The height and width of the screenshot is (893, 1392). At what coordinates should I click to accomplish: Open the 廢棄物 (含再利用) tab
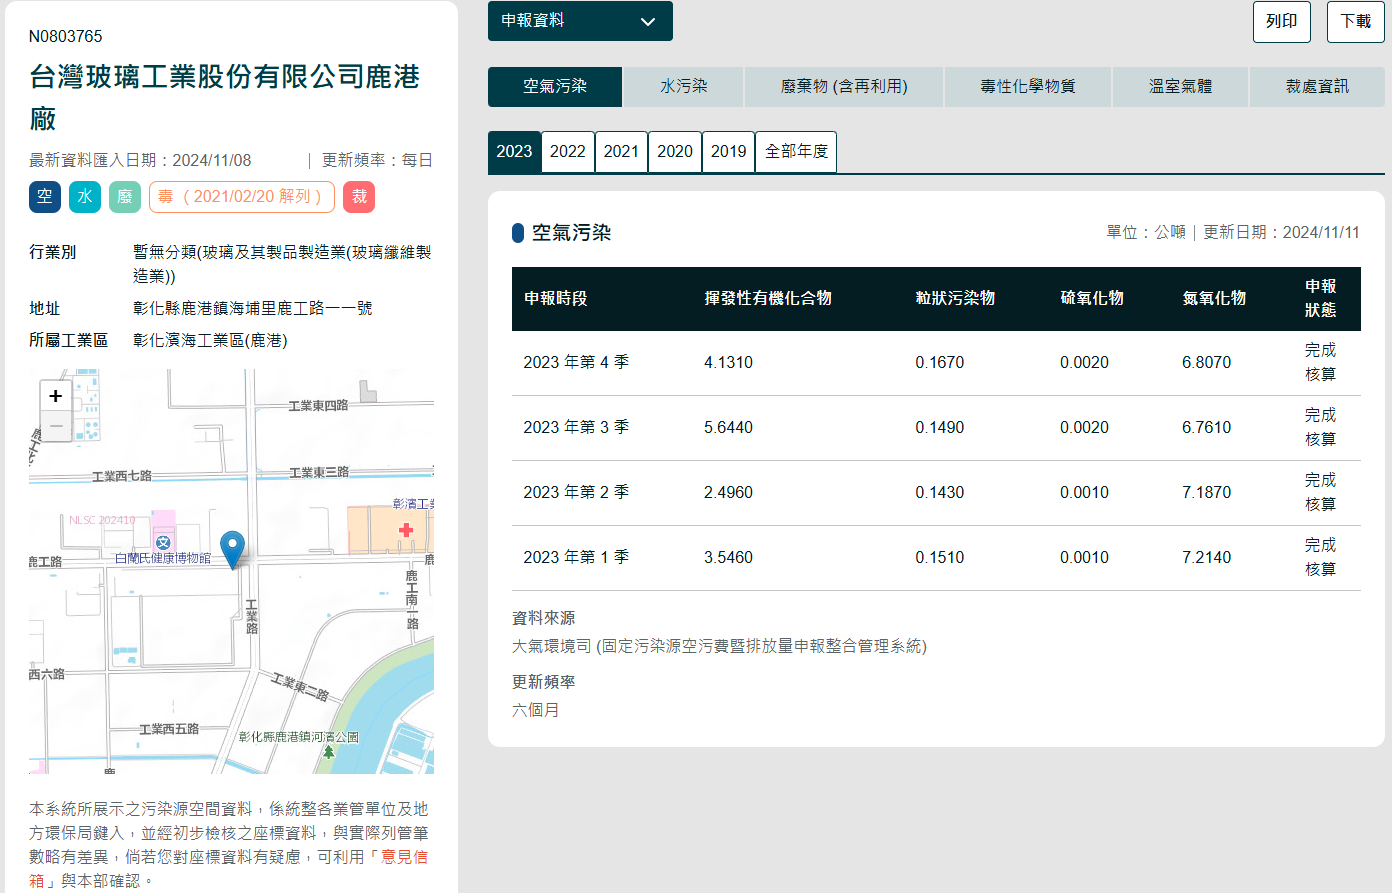tap(844, 87)
